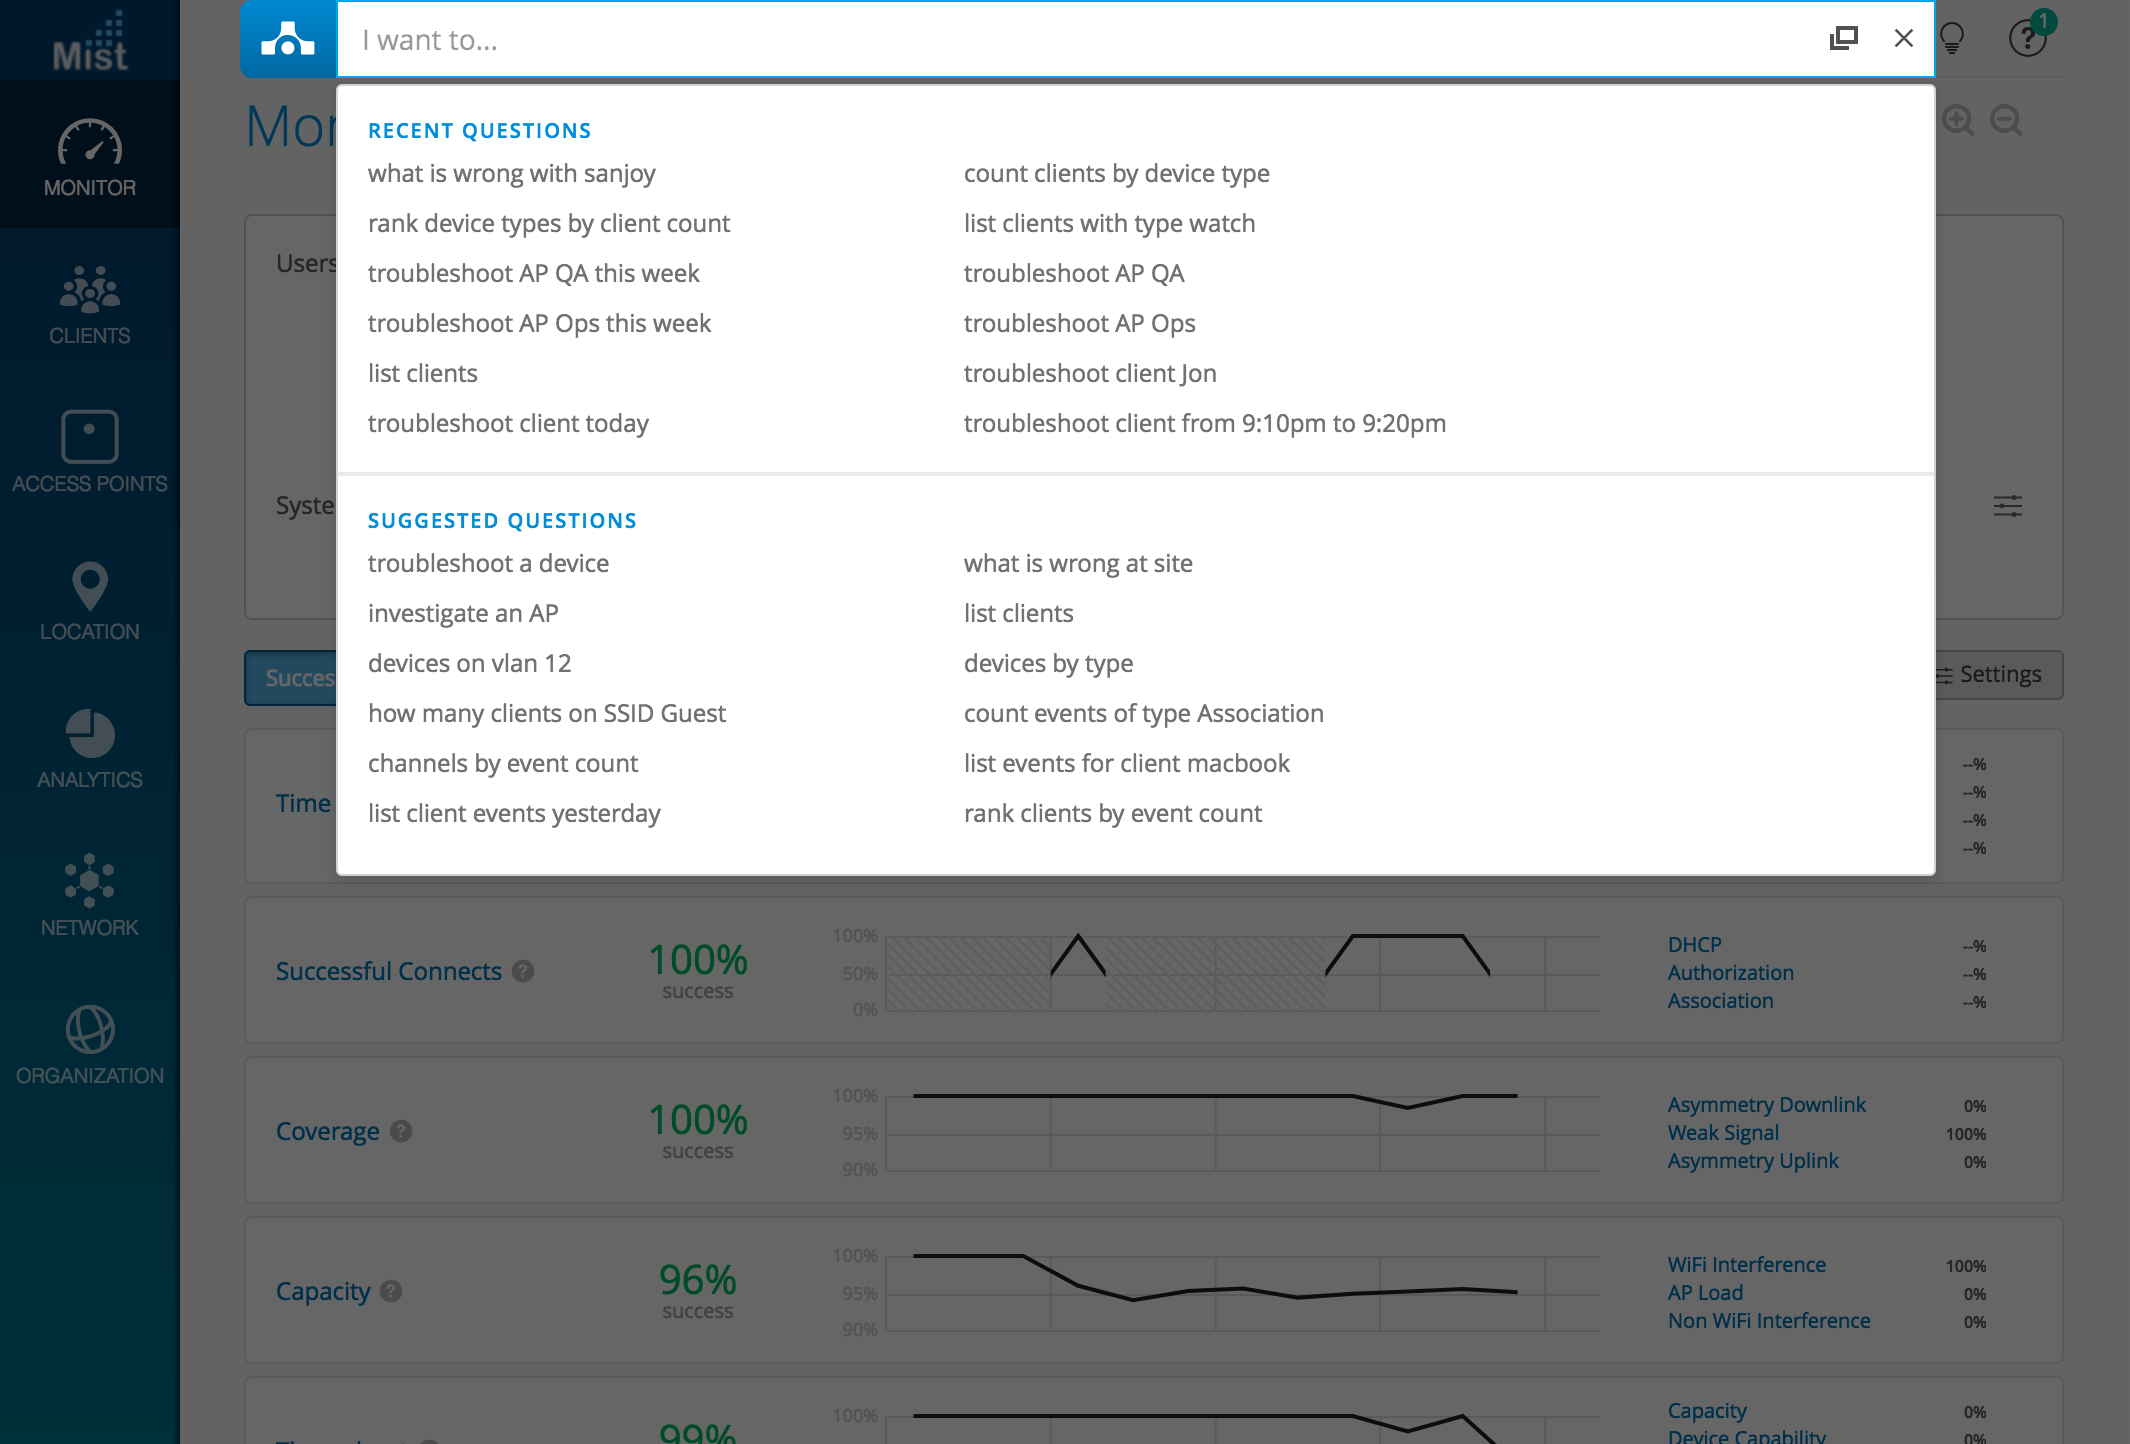2130x1444 pixels.
Task: Click the Successful Connects metric link
Action: coord(388,971)
